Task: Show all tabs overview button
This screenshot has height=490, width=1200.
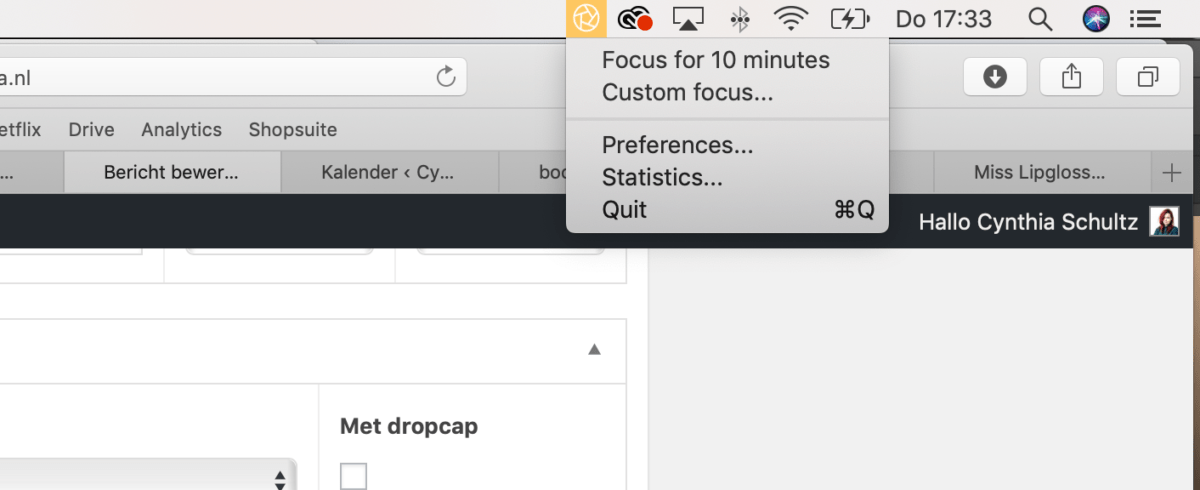Action: click(x=1148, y=76)
